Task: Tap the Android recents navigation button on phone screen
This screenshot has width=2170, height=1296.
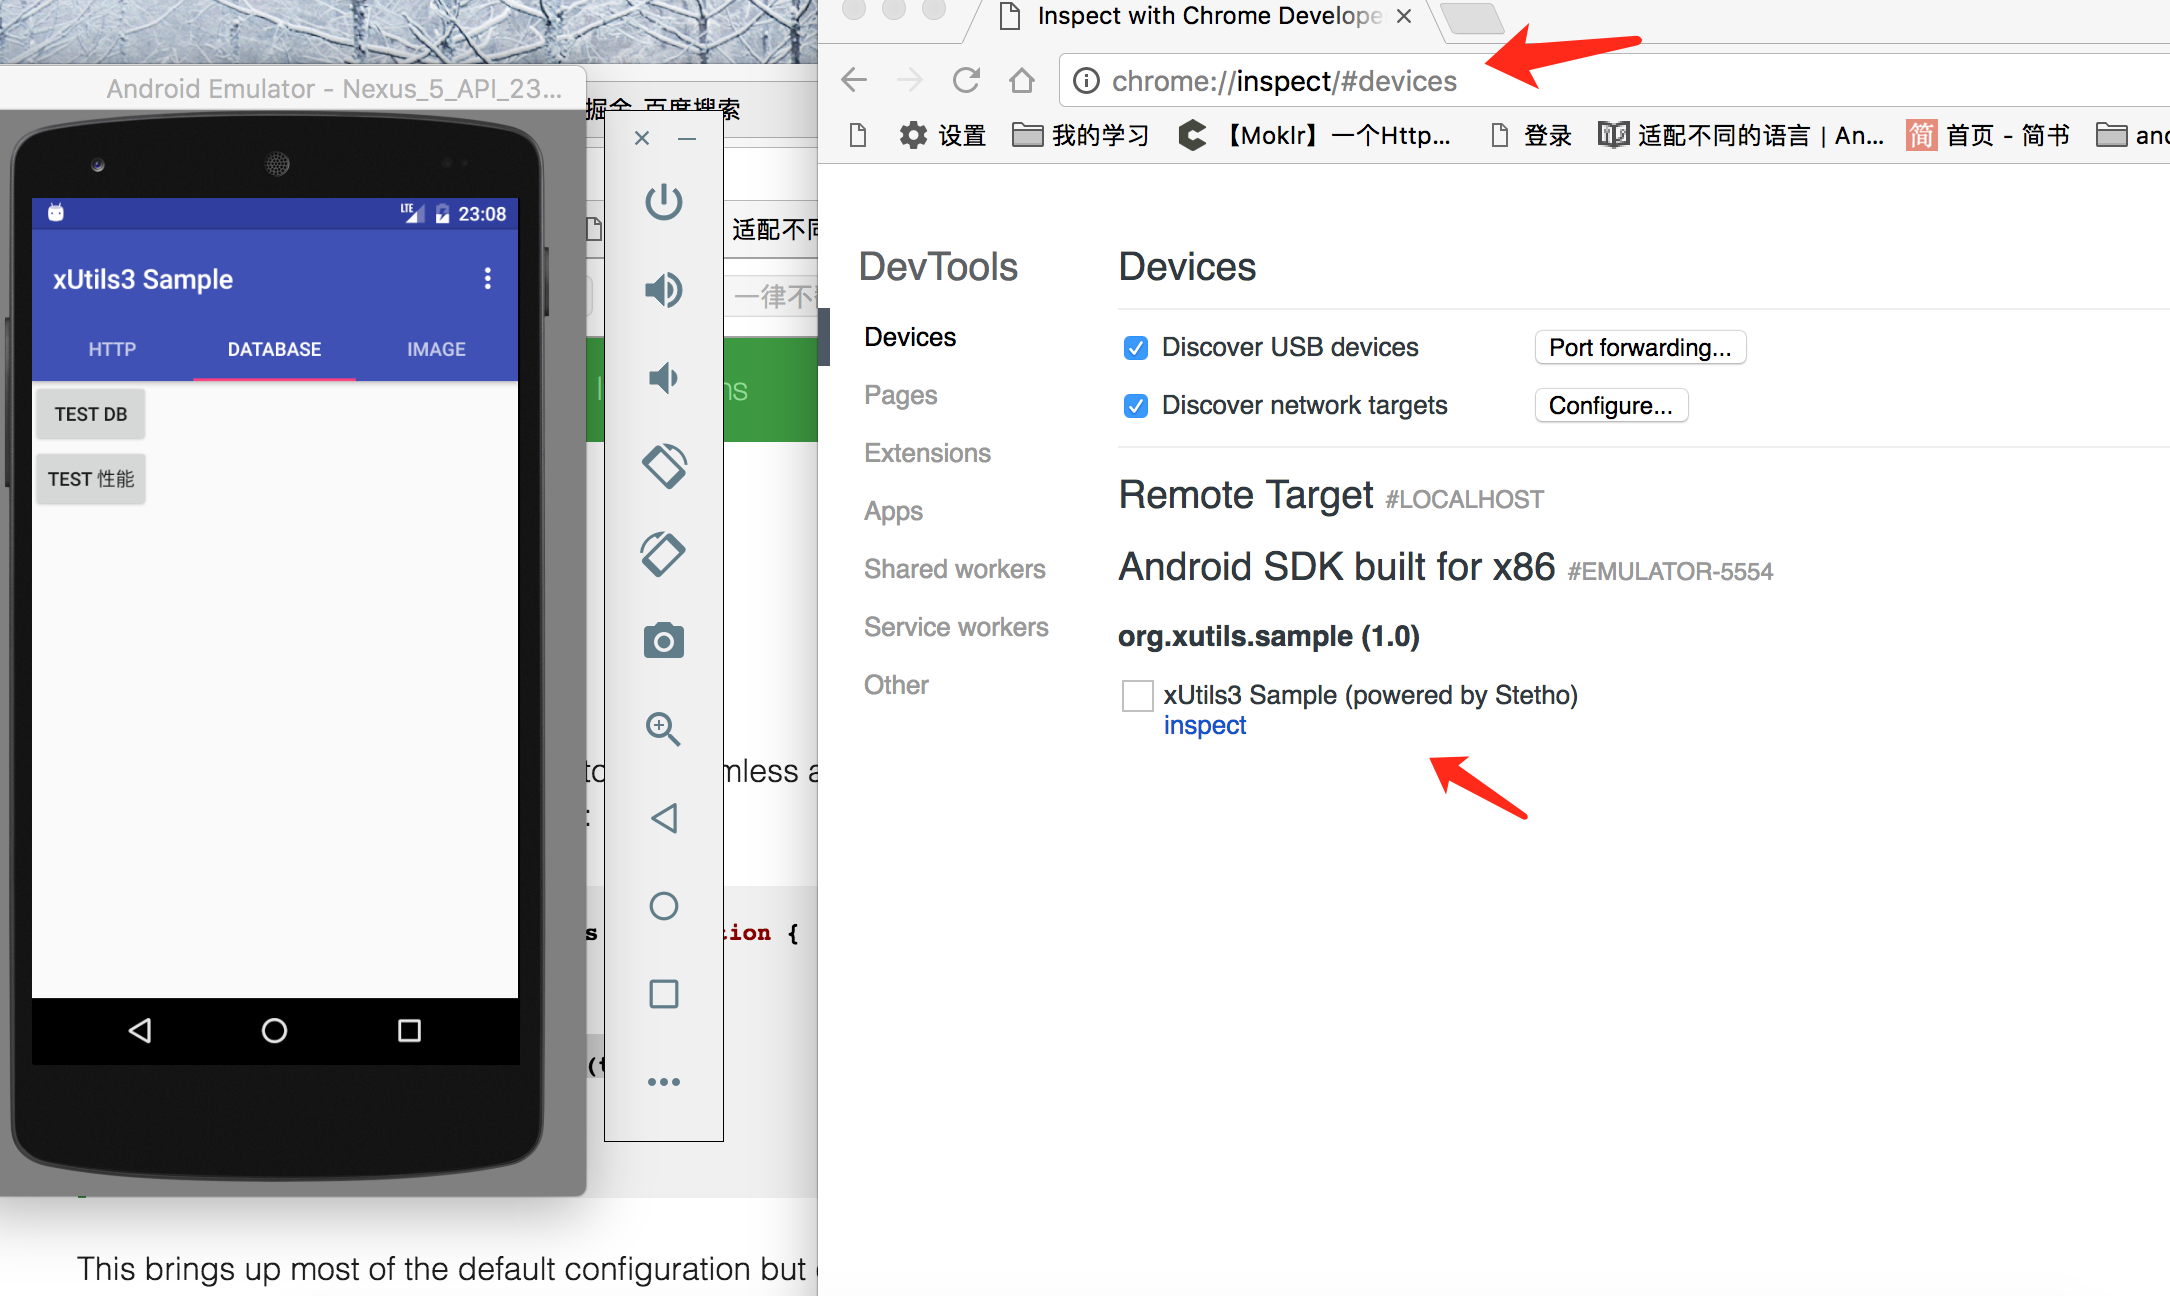Action: coord(409,1030)
